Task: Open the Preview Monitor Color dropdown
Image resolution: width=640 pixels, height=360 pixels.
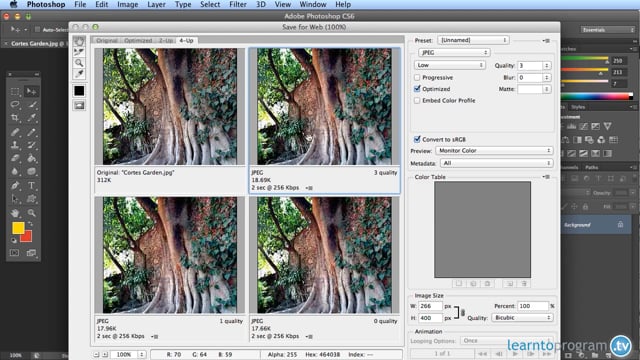Action: pos(494,151)
